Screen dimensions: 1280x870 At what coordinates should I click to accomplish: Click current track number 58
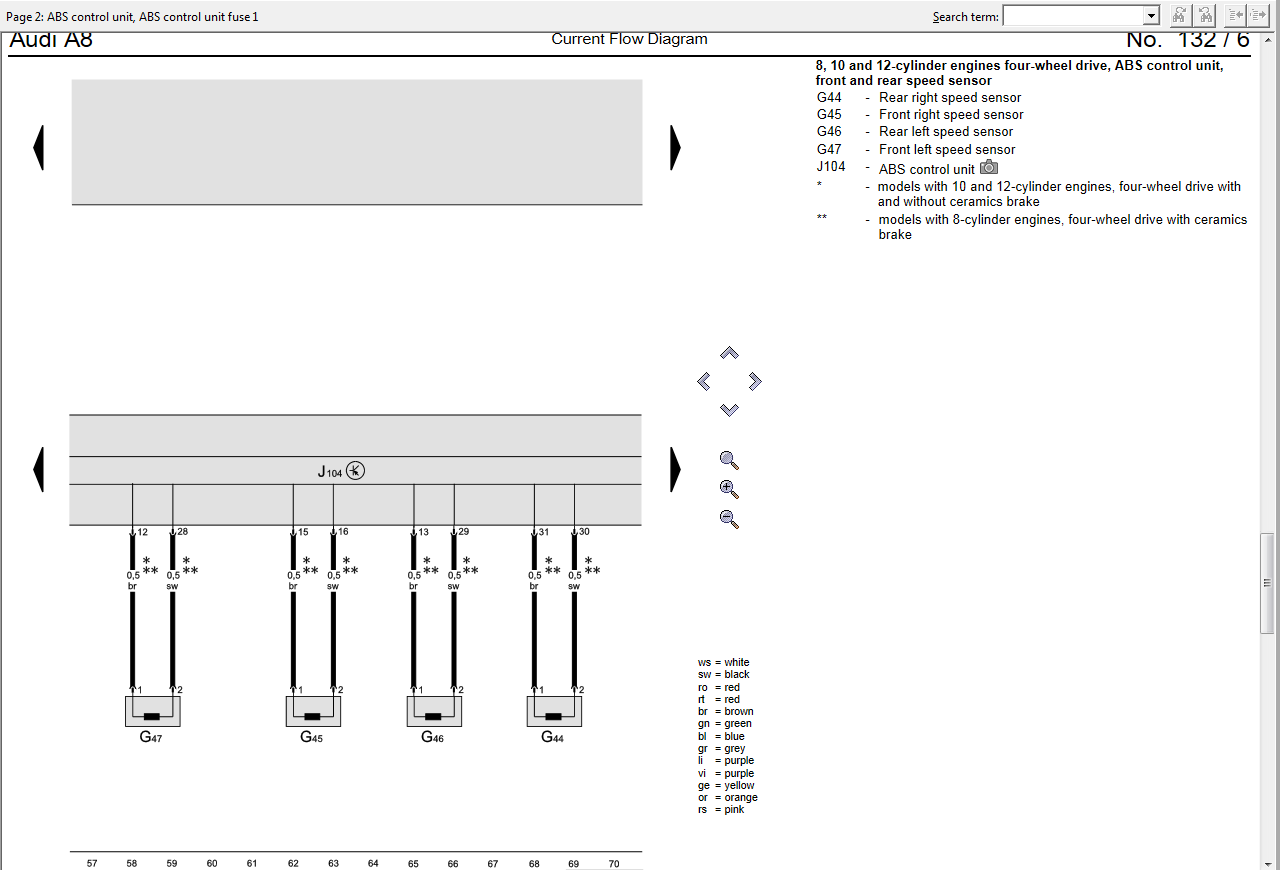[x=132, y=863]
